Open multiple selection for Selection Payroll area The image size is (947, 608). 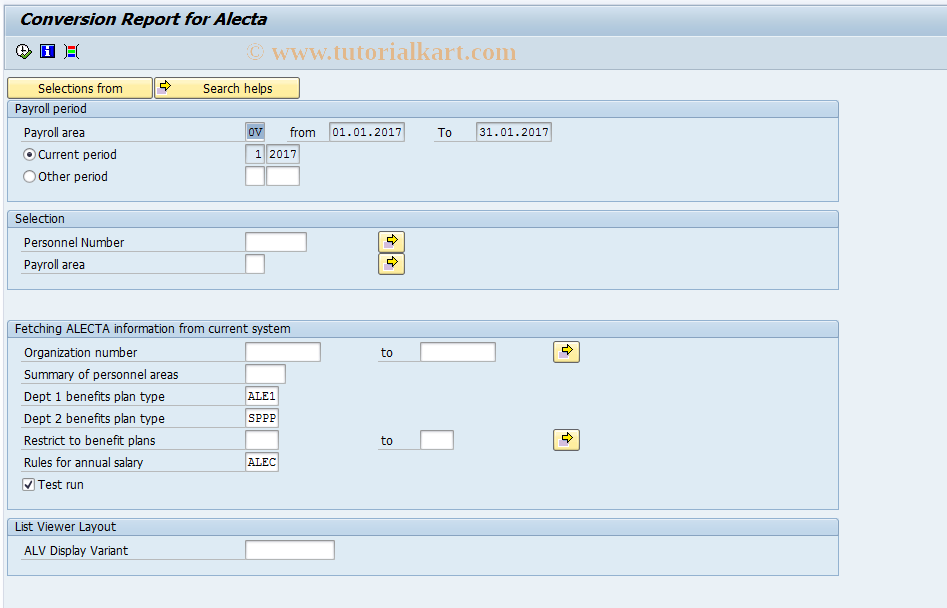coord(391,264)
